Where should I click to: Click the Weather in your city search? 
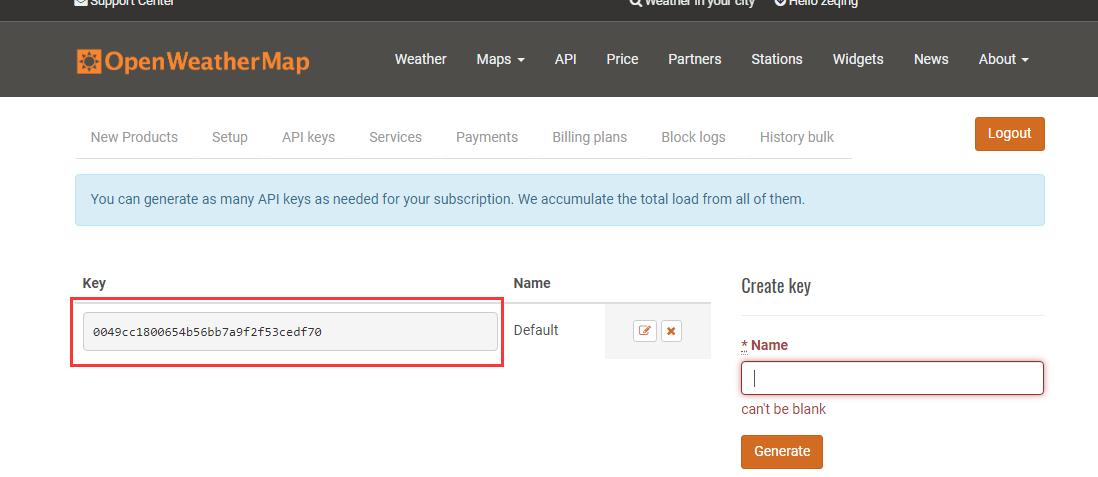[x=692, y=3]
